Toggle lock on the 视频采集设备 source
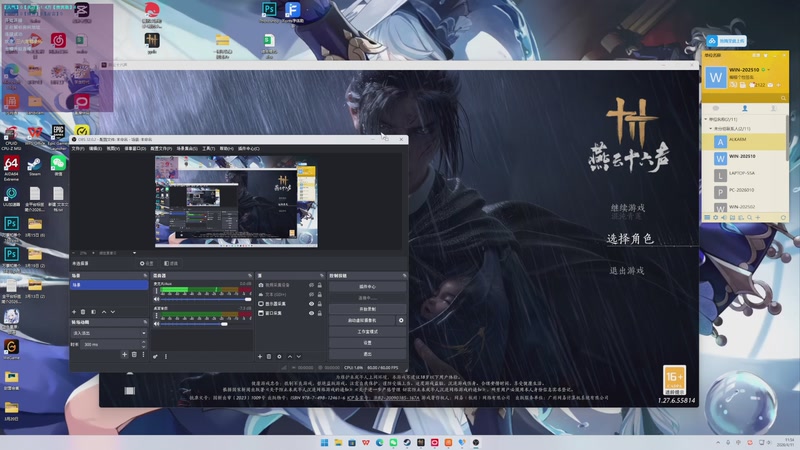Image resolution: width=800 pixels, height=450 pixels. click(320, 285)
